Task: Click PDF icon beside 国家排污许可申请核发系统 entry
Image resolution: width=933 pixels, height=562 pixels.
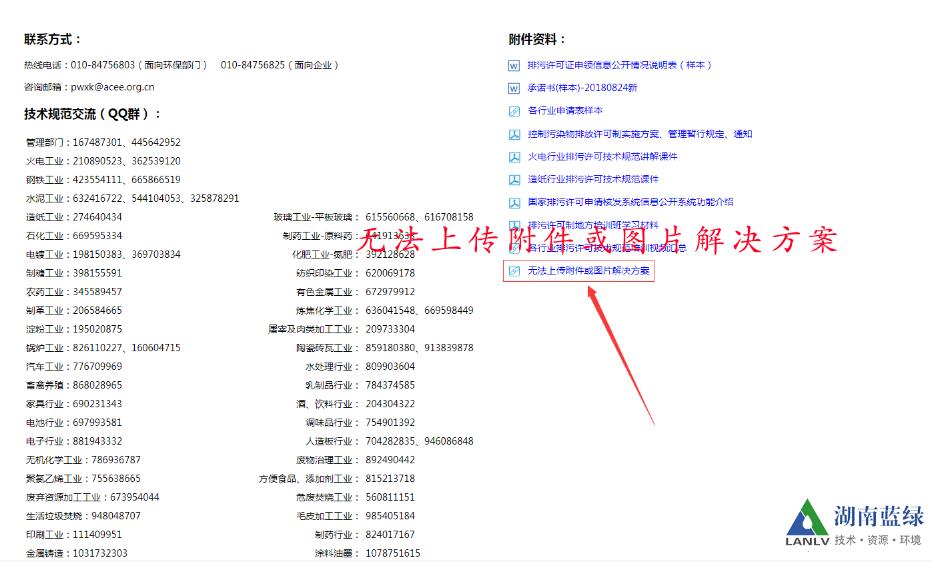Action: click(x=515, y=202)
